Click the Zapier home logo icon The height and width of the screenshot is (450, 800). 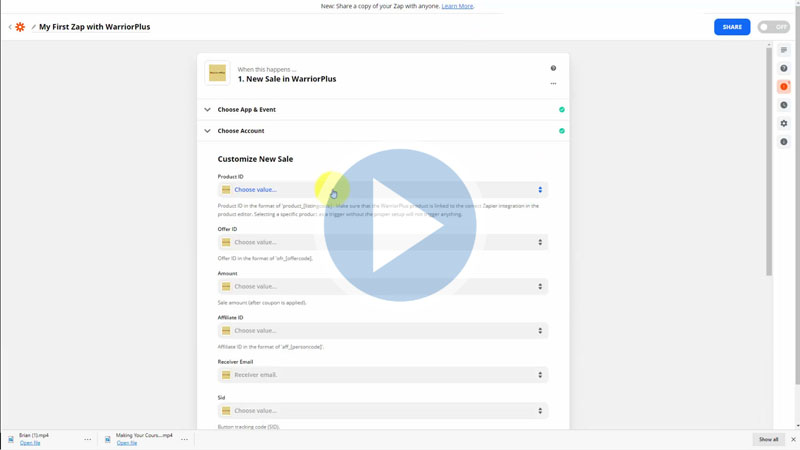20,27
